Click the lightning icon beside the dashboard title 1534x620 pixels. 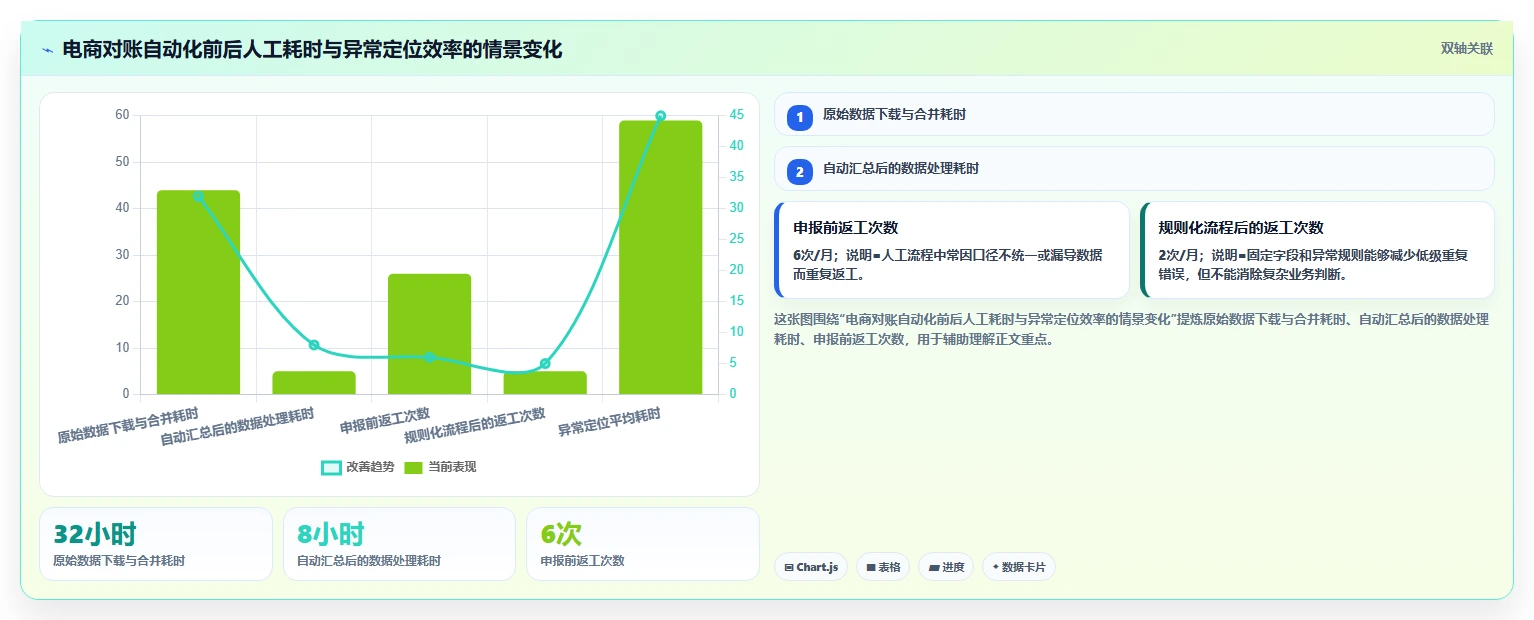(x=48, y=50)
